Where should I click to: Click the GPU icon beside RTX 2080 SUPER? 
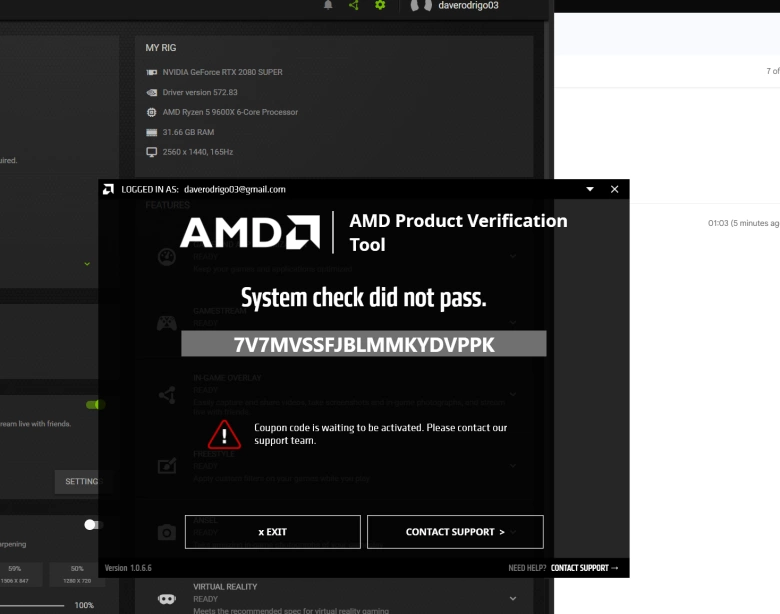point(152,72)
